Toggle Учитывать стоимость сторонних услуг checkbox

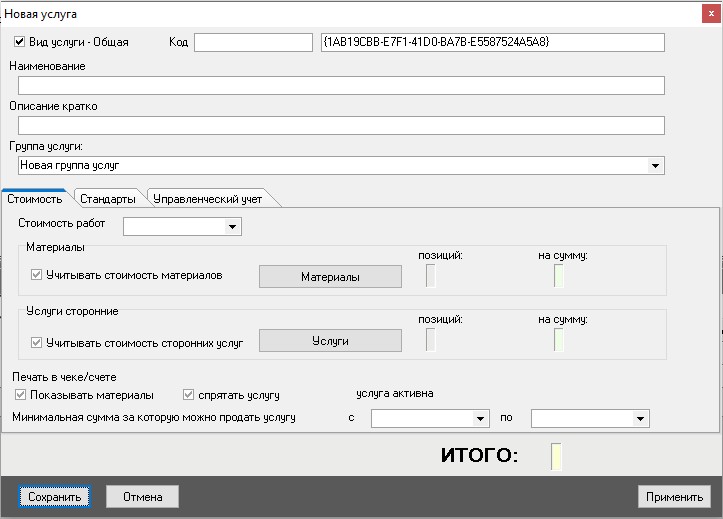pos(37,342)
